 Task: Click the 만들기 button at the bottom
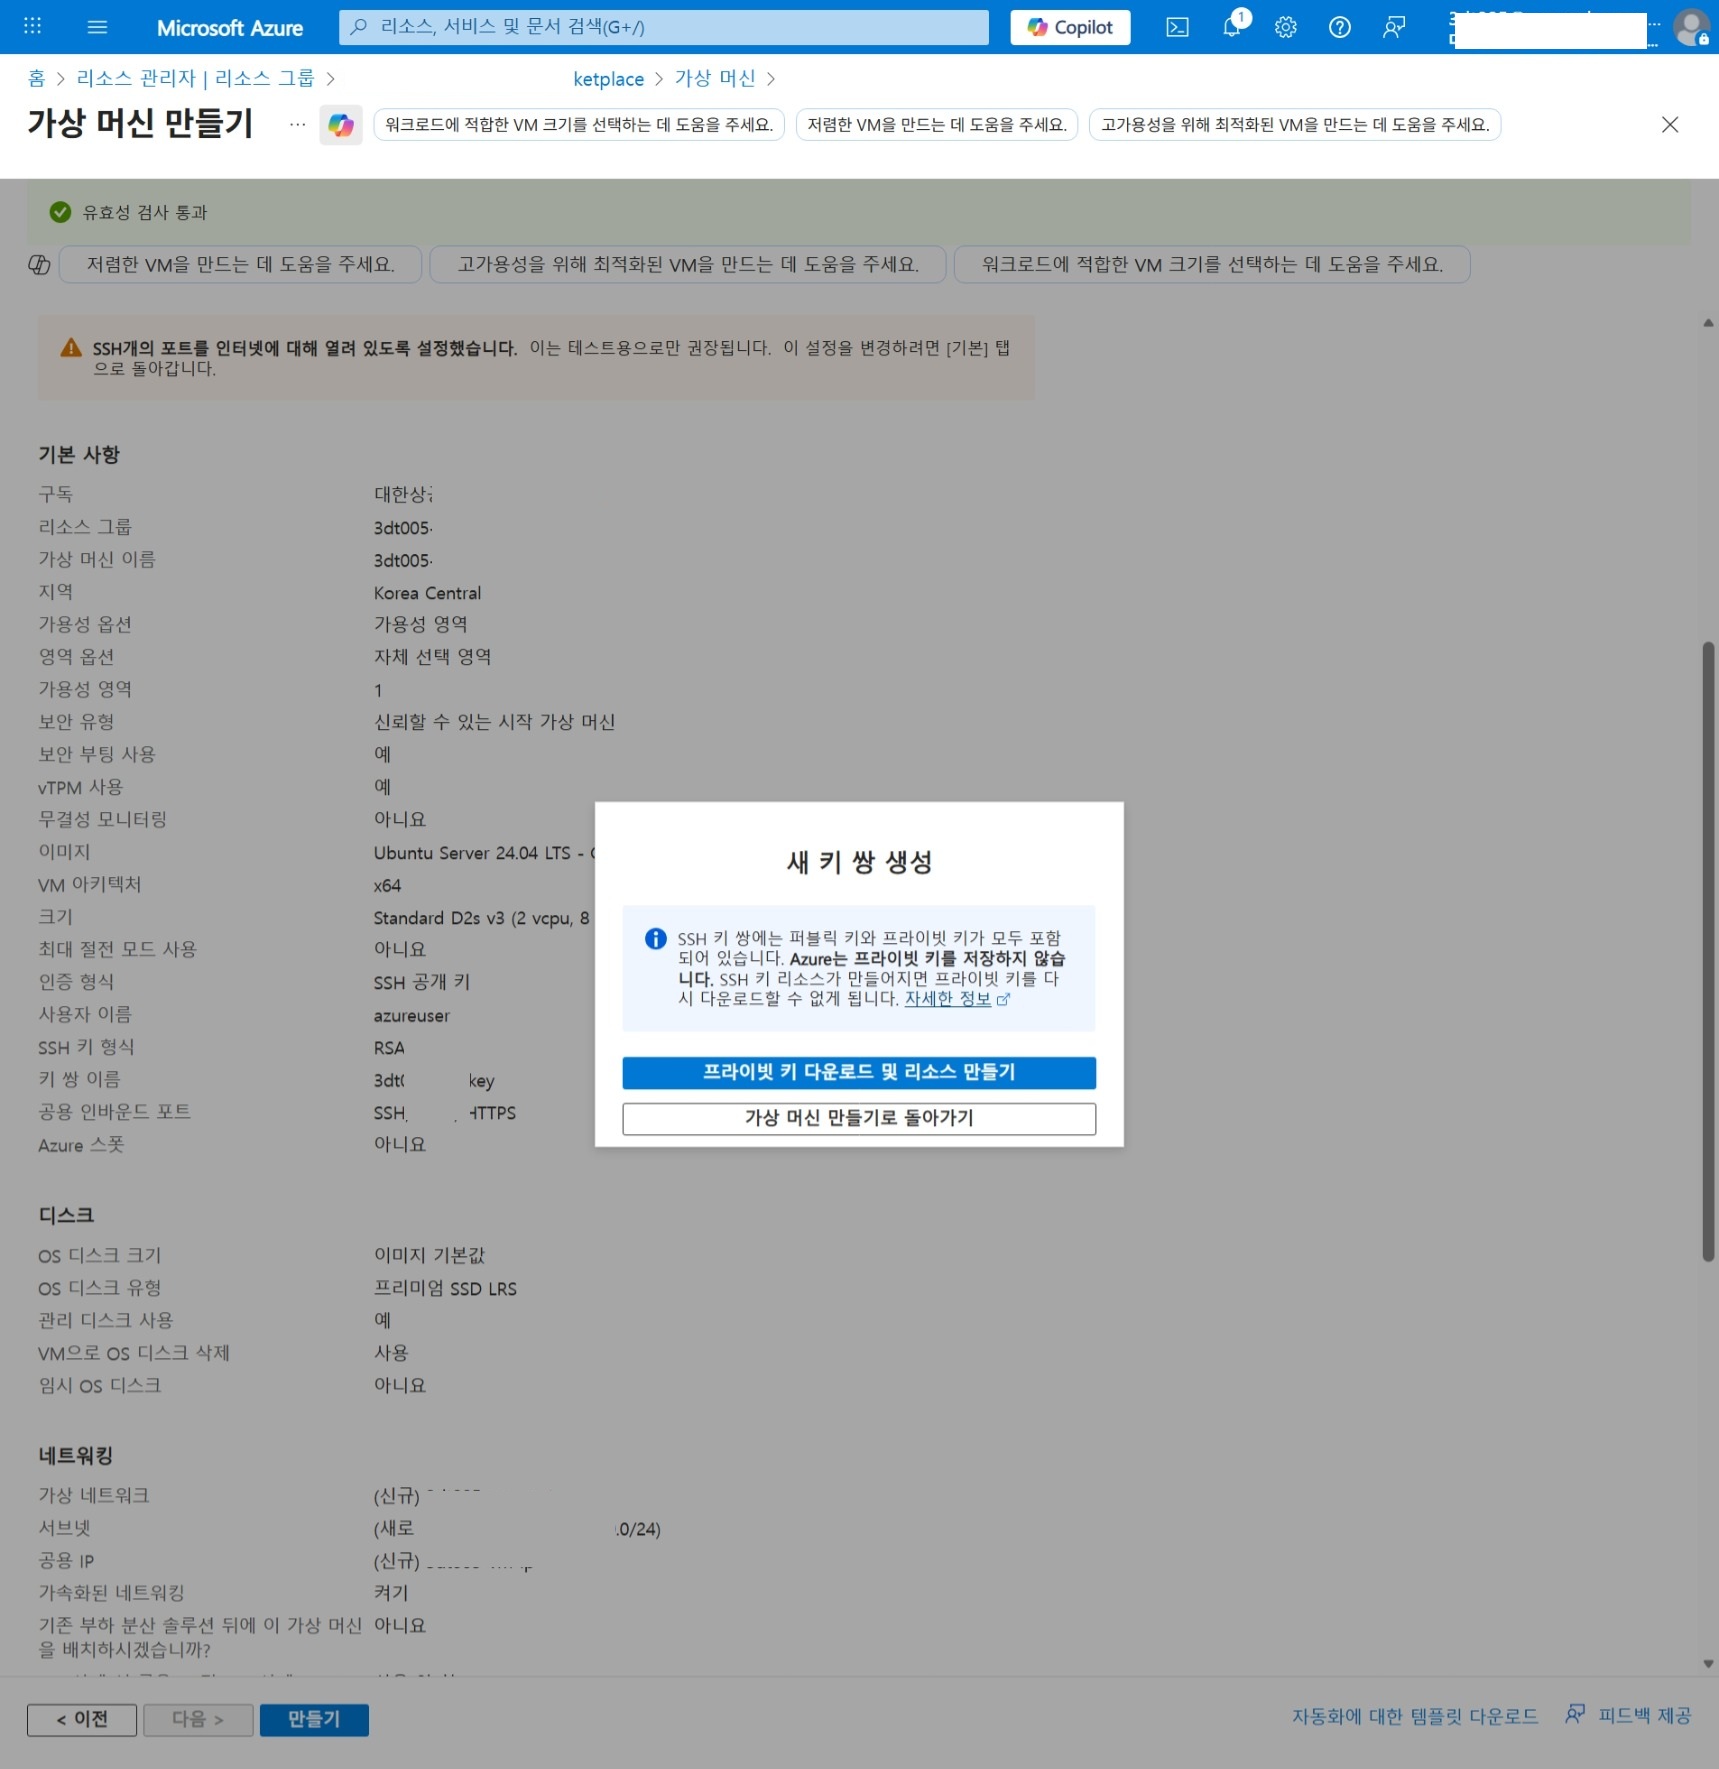[313, 1719]
